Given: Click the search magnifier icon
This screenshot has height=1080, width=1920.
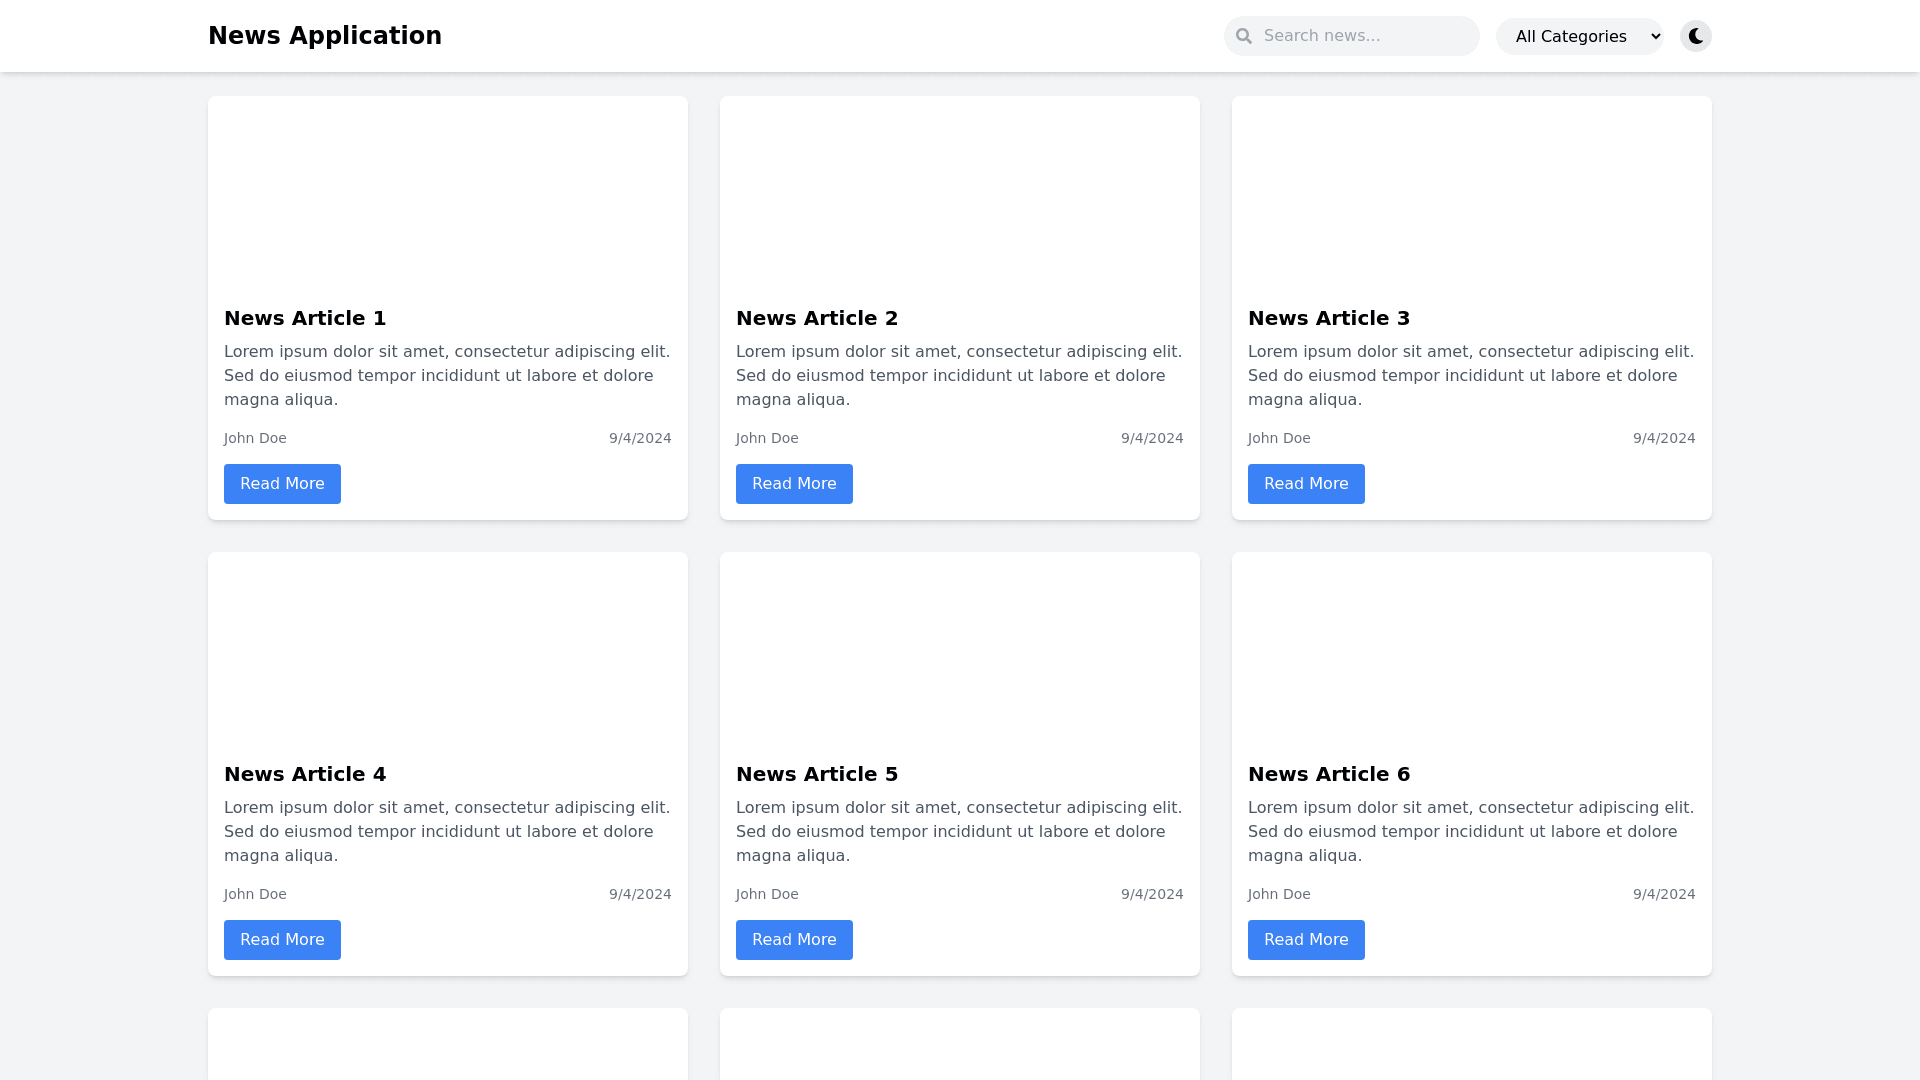Looking at the screenshot, I should [1244, 36].
